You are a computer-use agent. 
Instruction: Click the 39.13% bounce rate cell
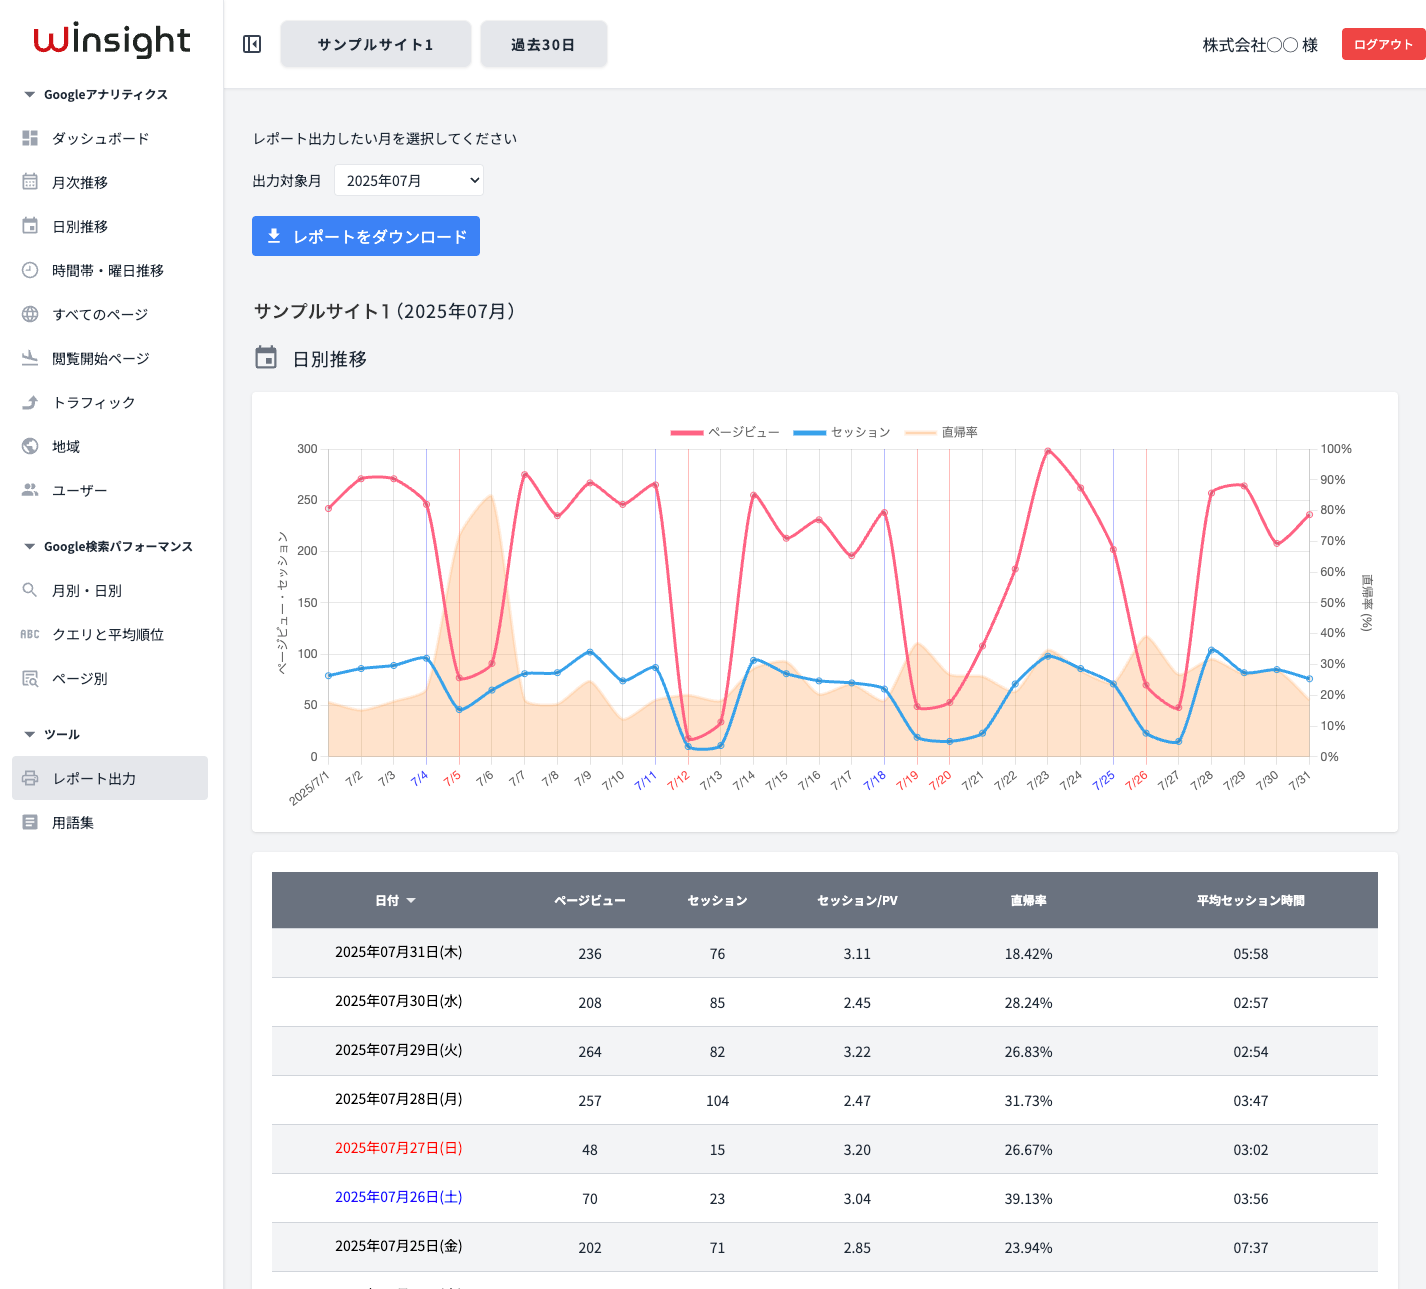click(x=1028, y=1198)
